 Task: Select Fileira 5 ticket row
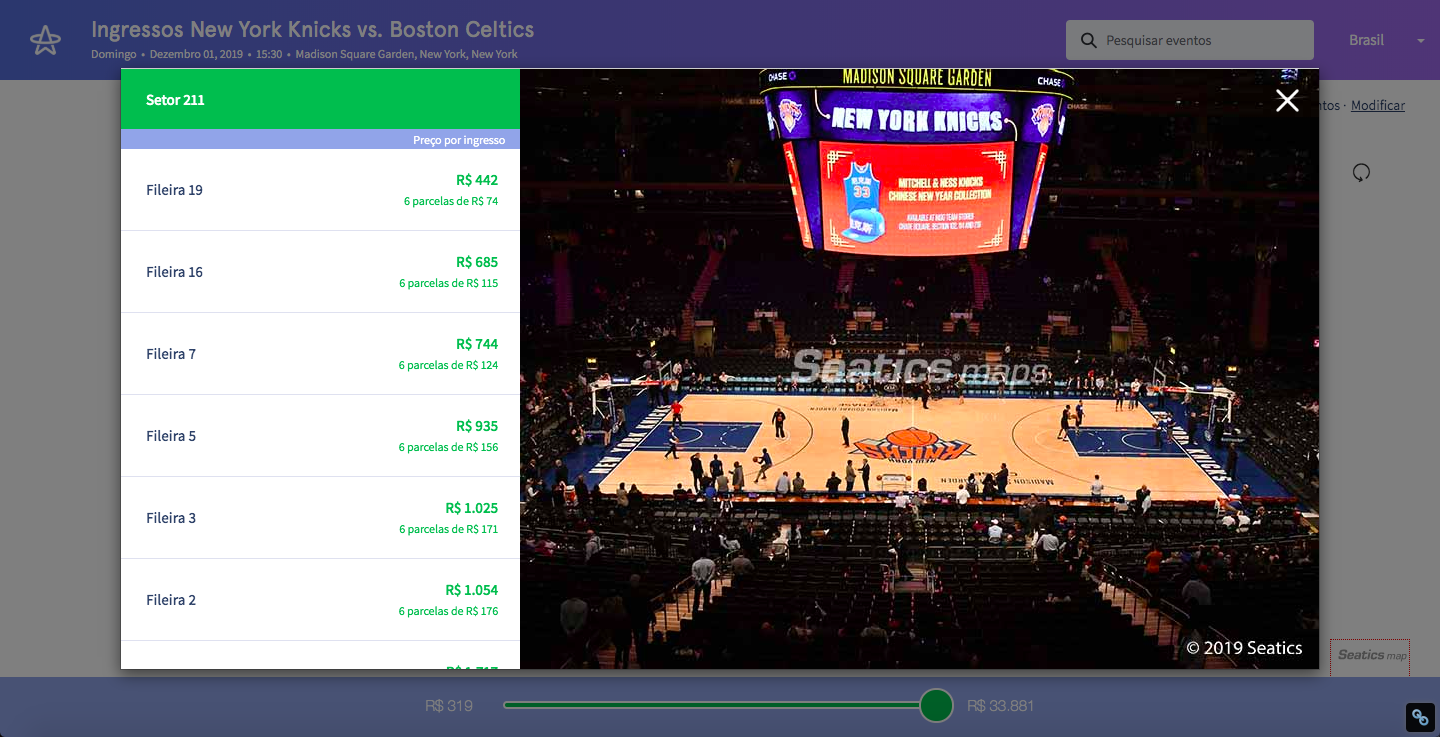320,436
